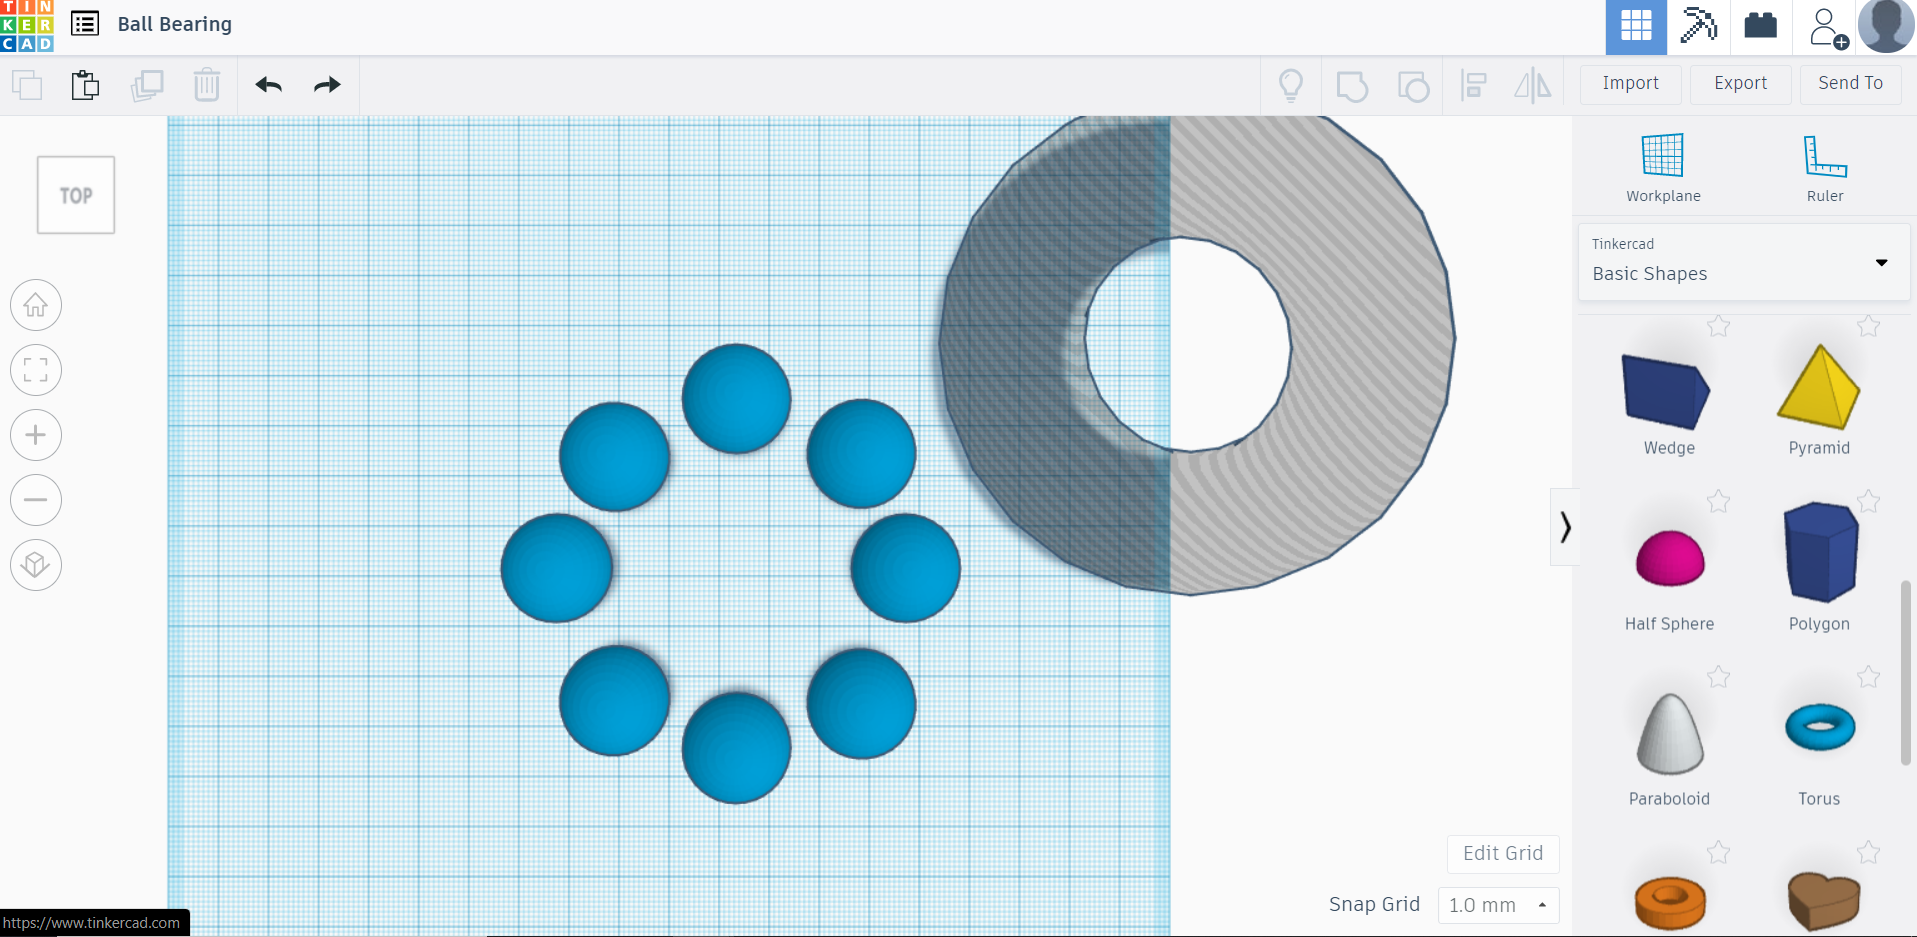1917x937 pixels.
Task: Select the Ruler tool
Action: (x=1825, y=167)
